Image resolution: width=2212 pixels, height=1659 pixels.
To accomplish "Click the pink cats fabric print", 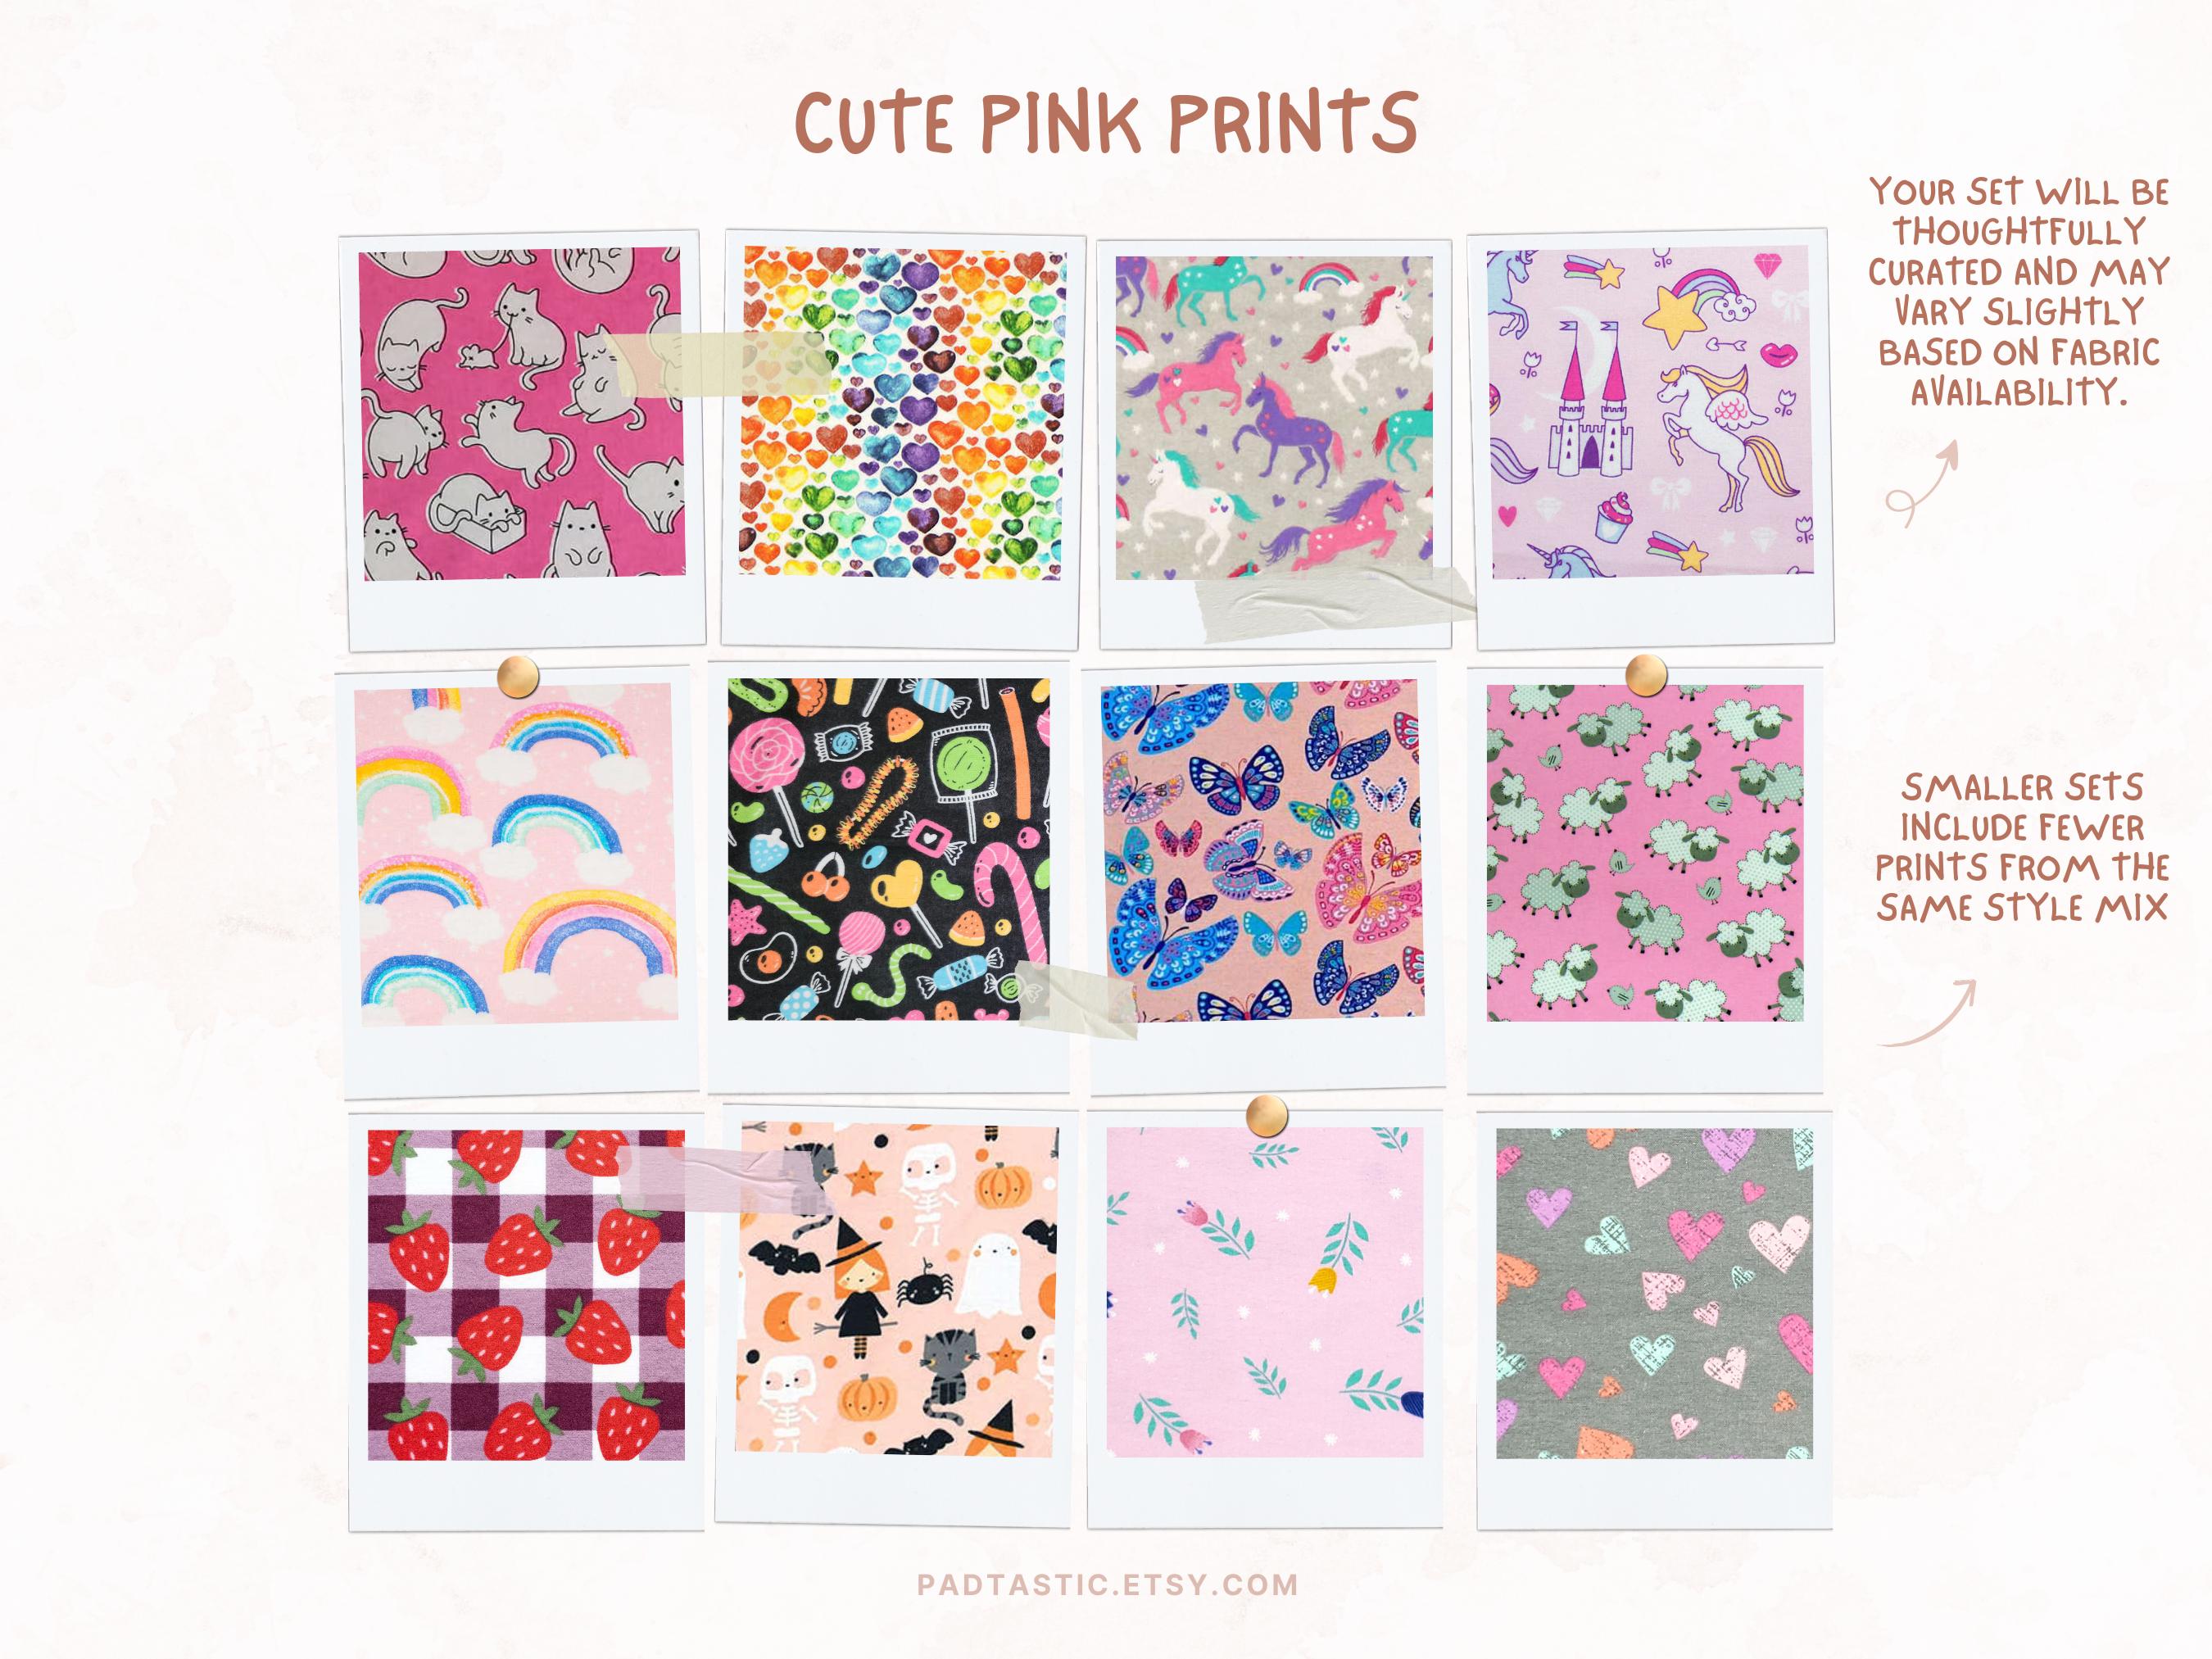I will [x=520, y=413].
